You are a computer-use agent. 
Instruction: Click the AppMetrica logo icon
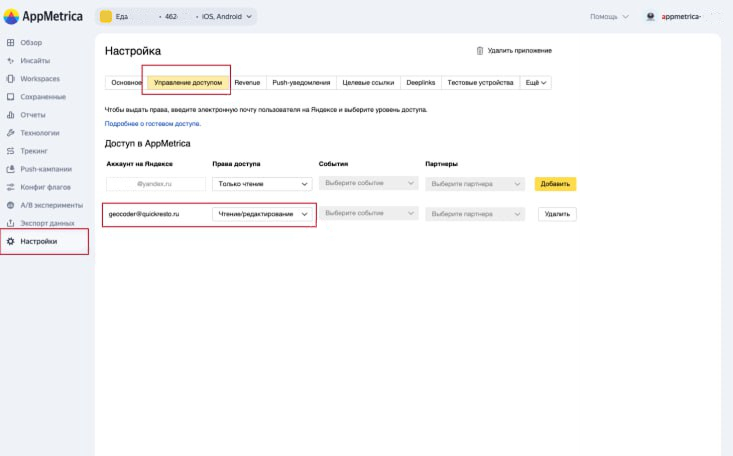coord(13,16)
